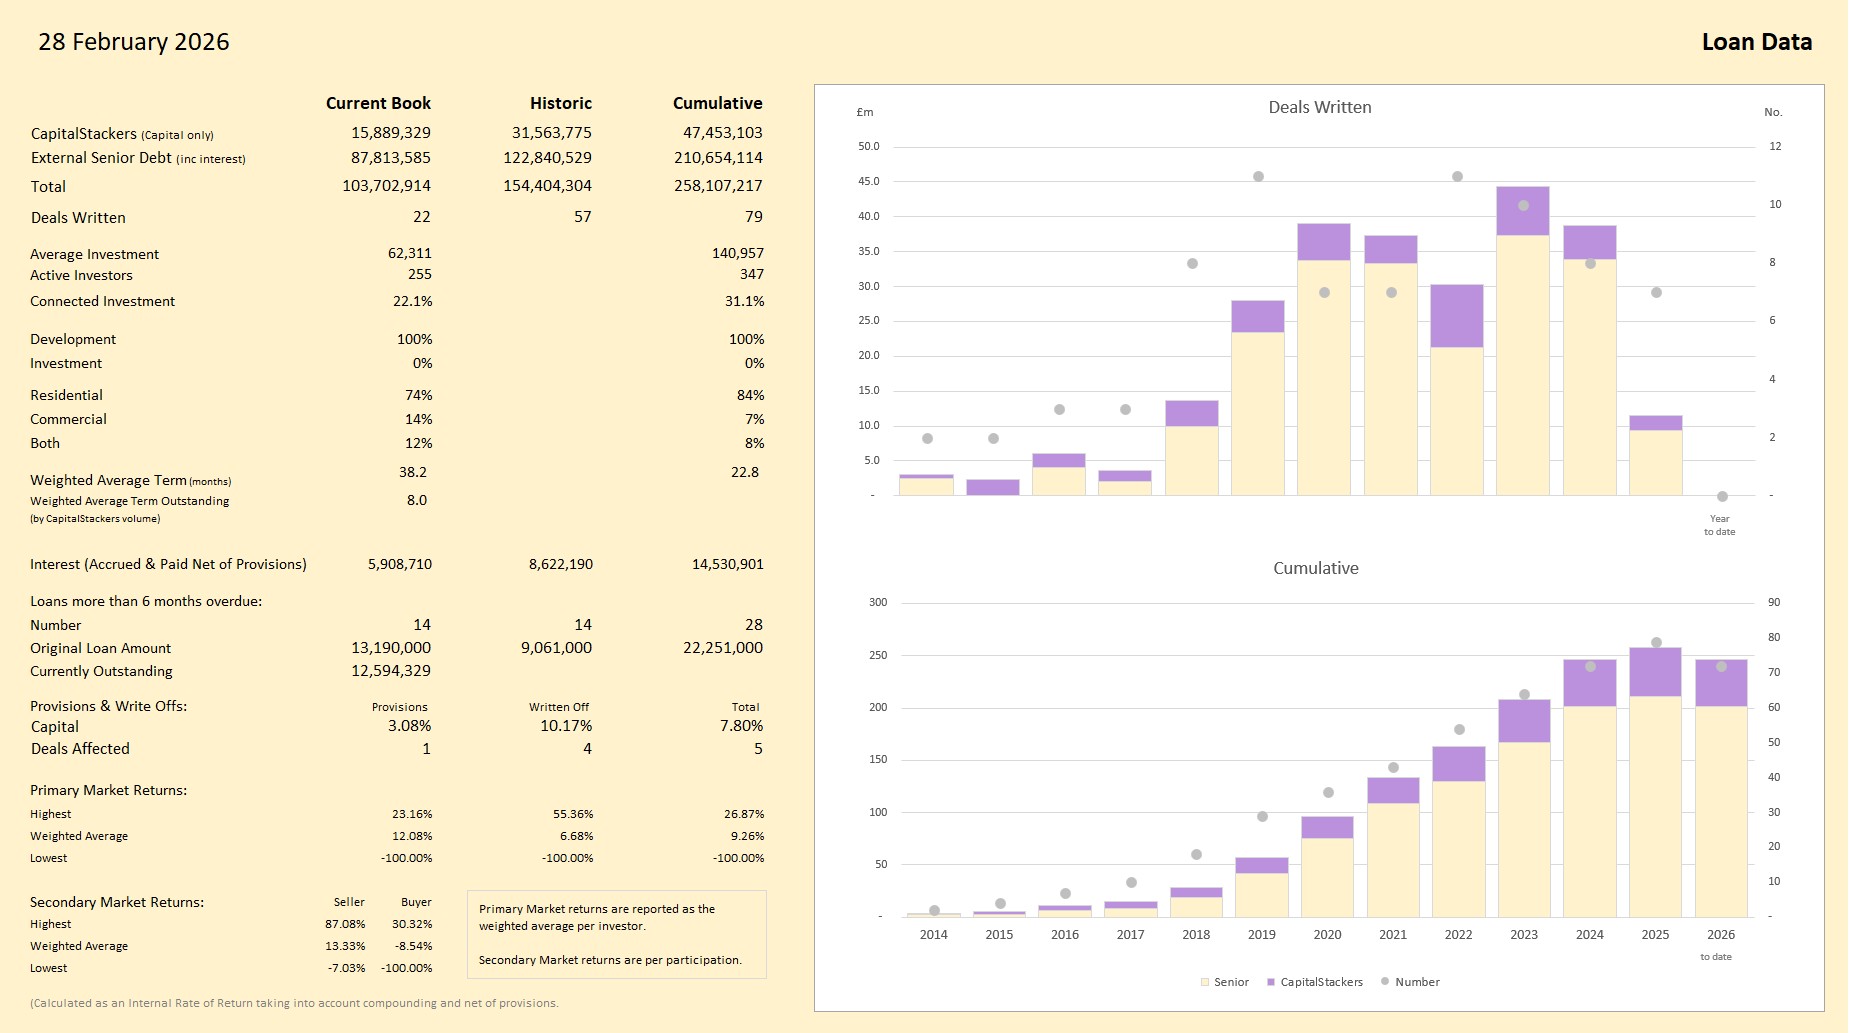Screen dimensions: 1850x1033
Task: Click the Loan Data page heading
Action: tap(1756, 42)
